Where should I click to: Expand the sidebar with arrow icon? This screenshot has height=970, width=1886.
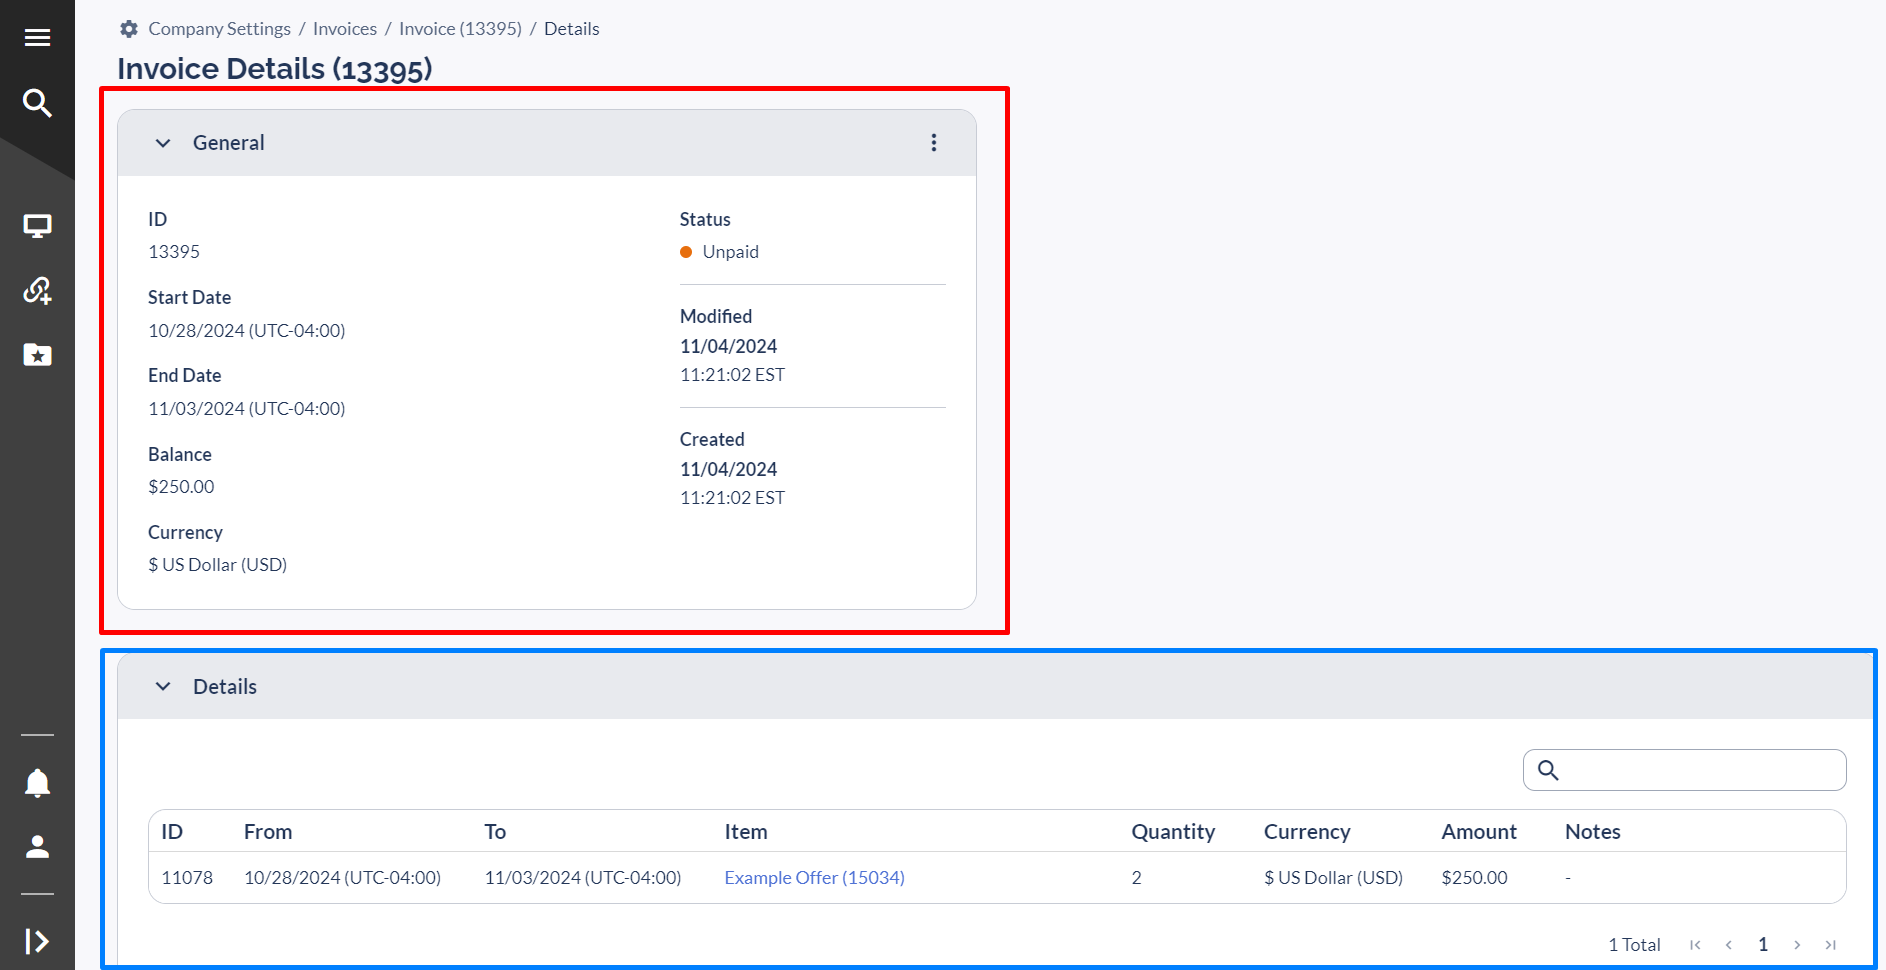(37, 941)
